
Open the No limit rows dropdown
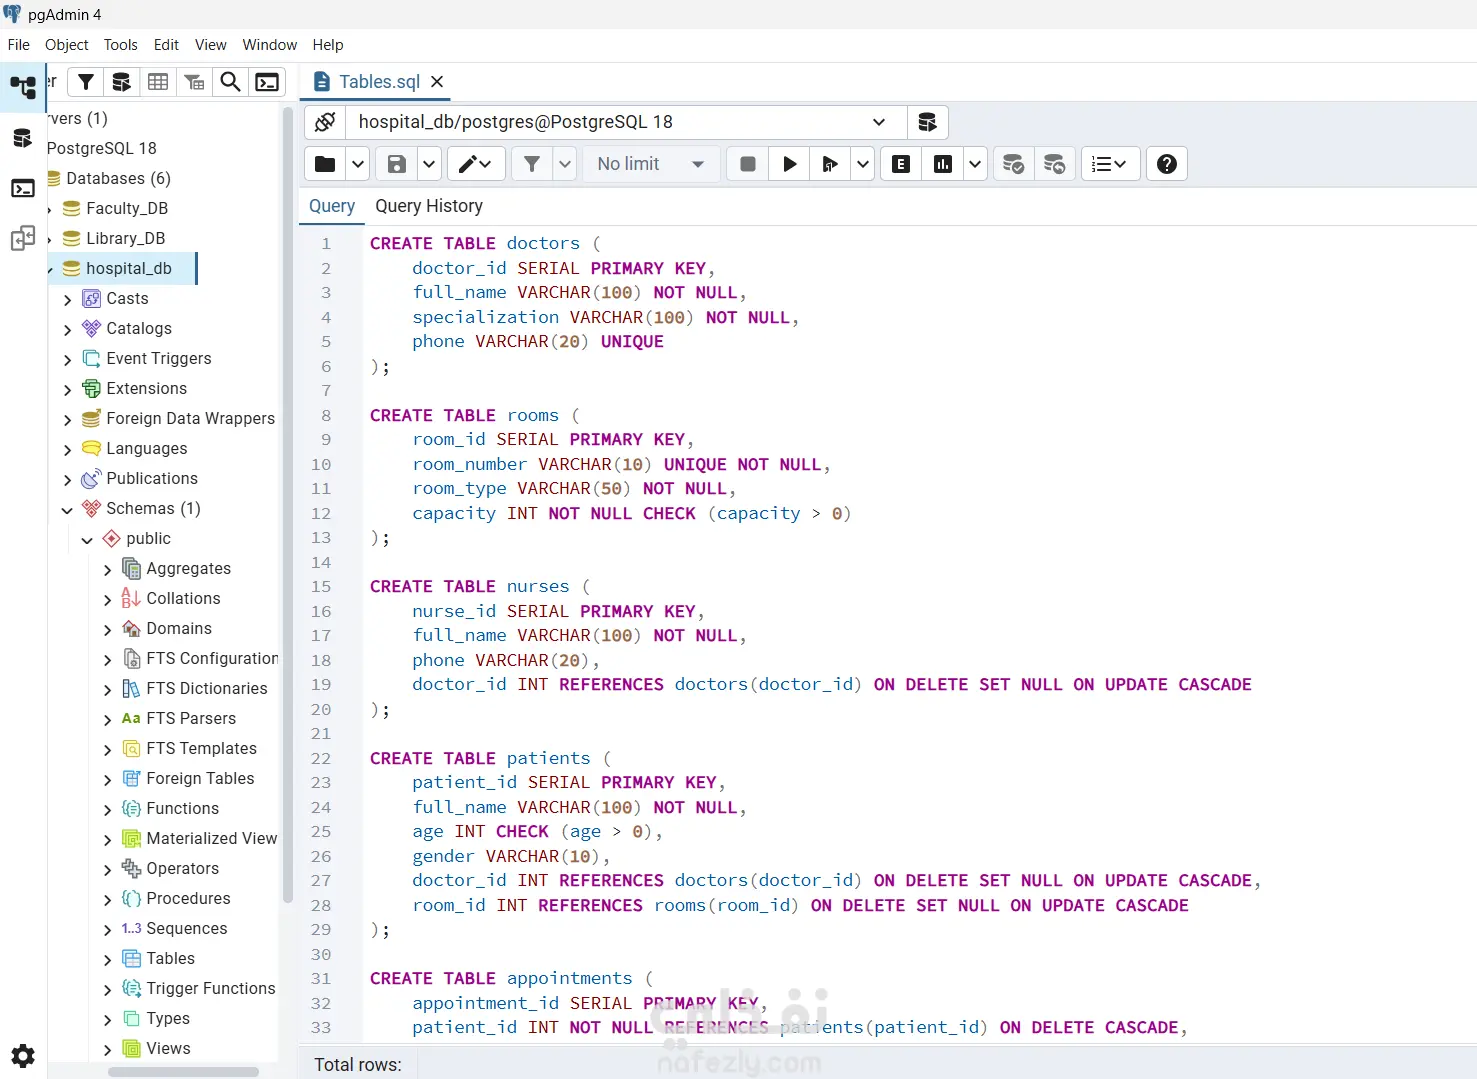click(x=651, y=164)
